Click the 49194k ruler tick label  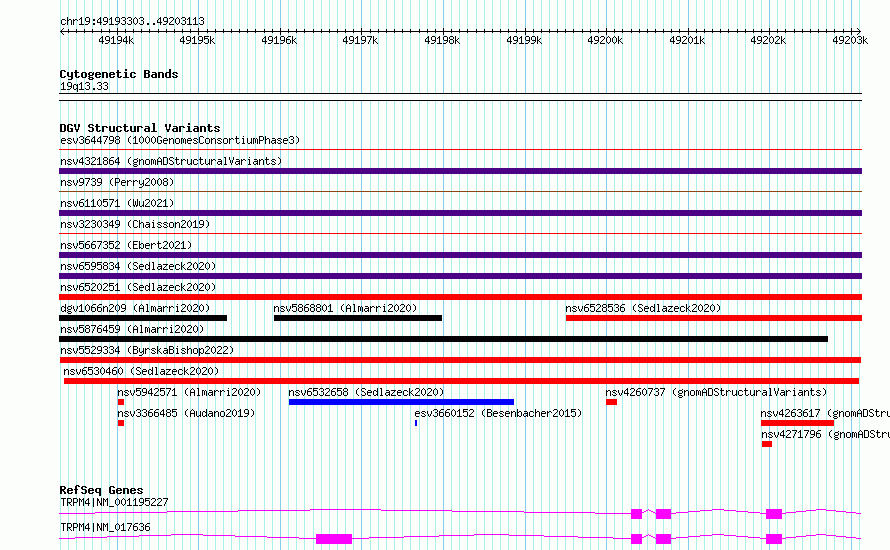point(116,40)
